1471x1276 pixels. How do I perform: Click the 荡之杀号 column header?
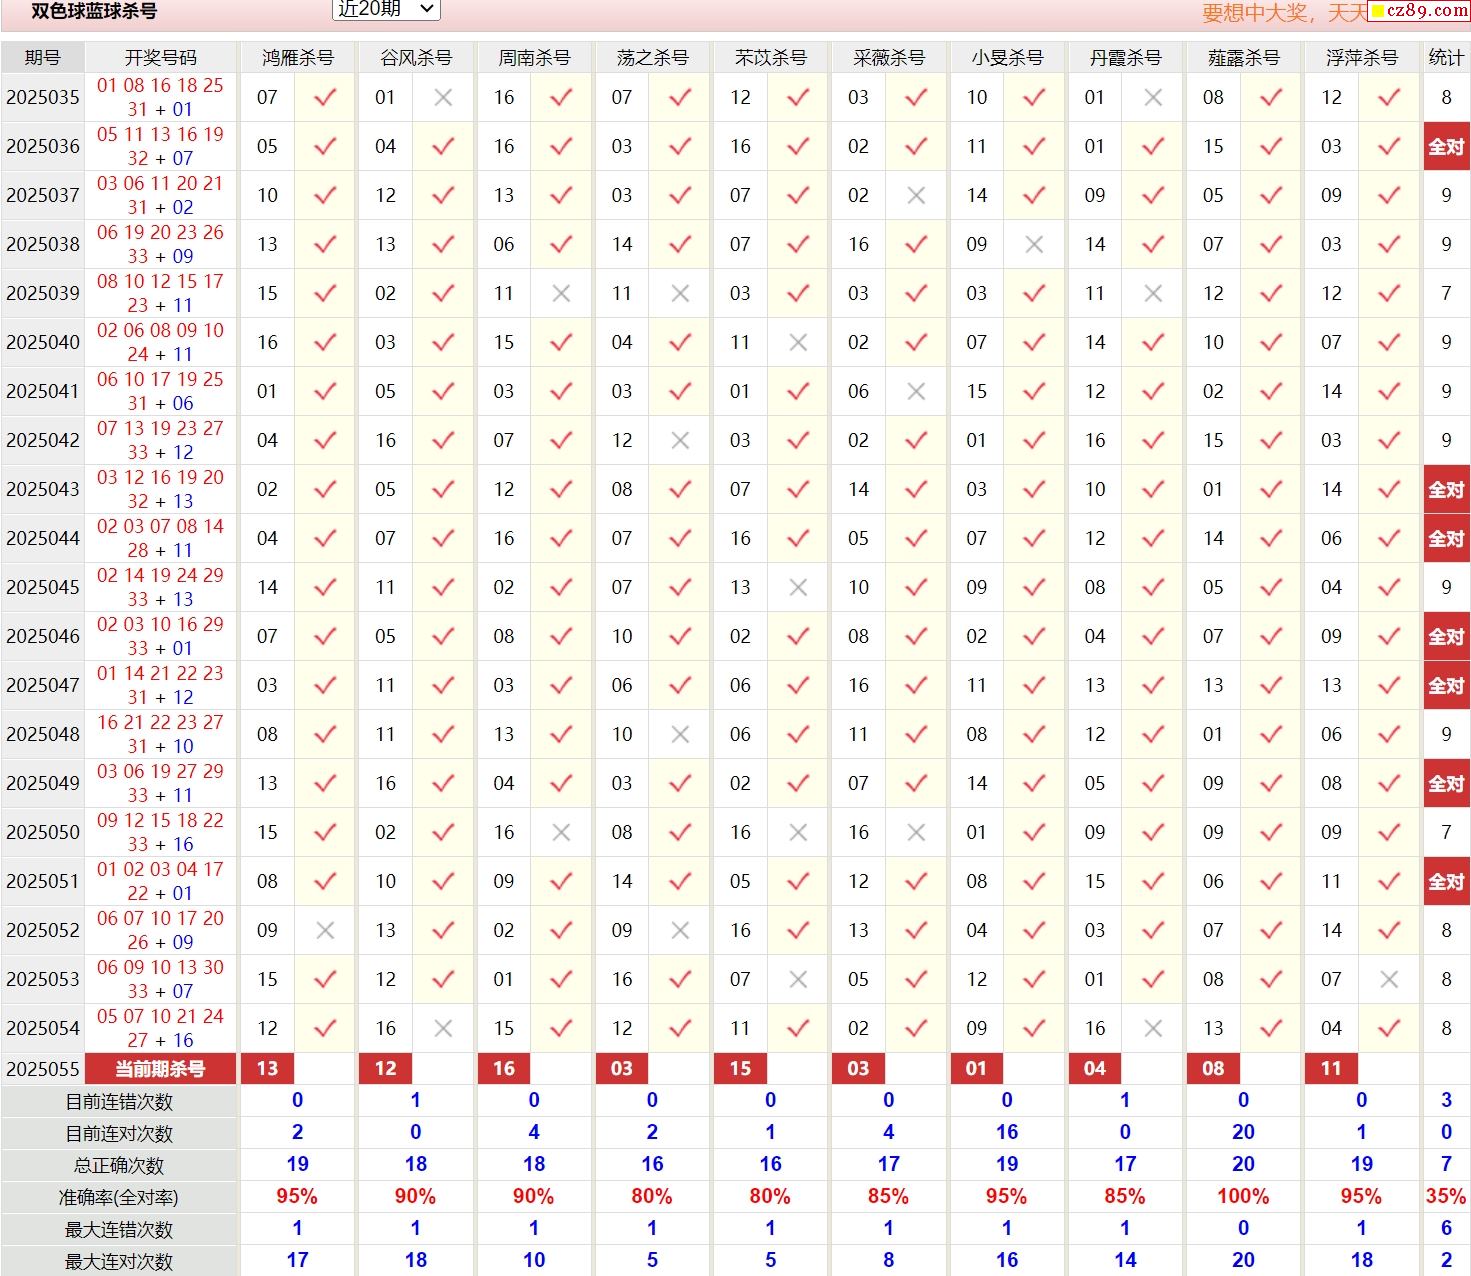pos(652,58)
